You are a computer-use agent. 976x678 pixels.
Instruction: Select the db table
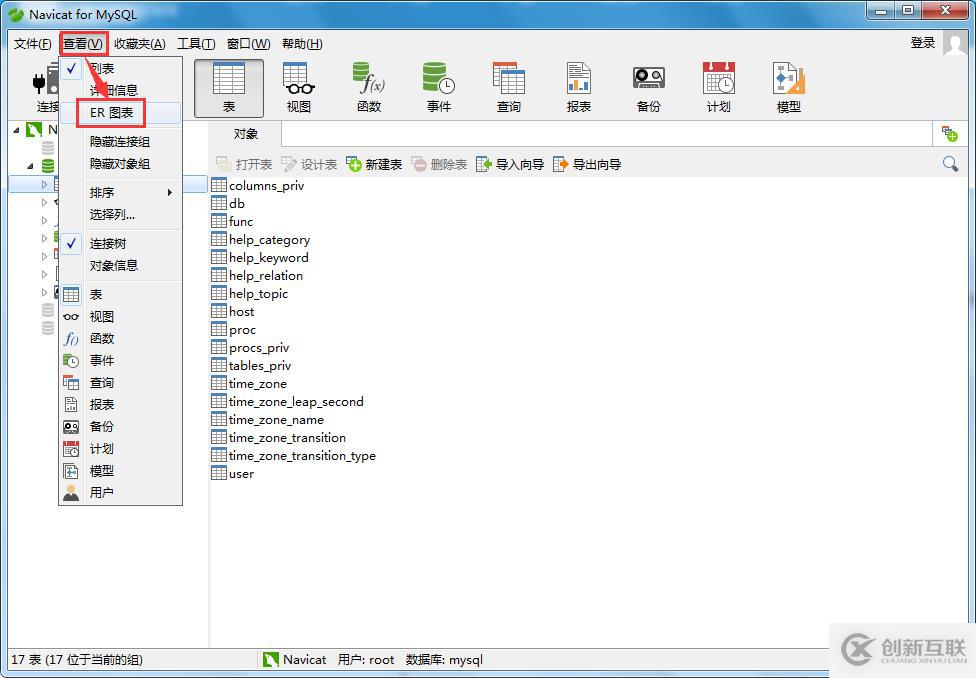(228, 204)
